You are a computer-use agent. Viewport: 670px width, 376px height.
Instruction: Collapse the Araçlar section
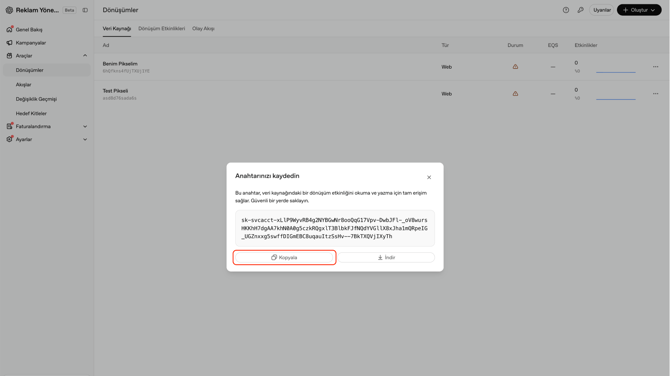85,56
